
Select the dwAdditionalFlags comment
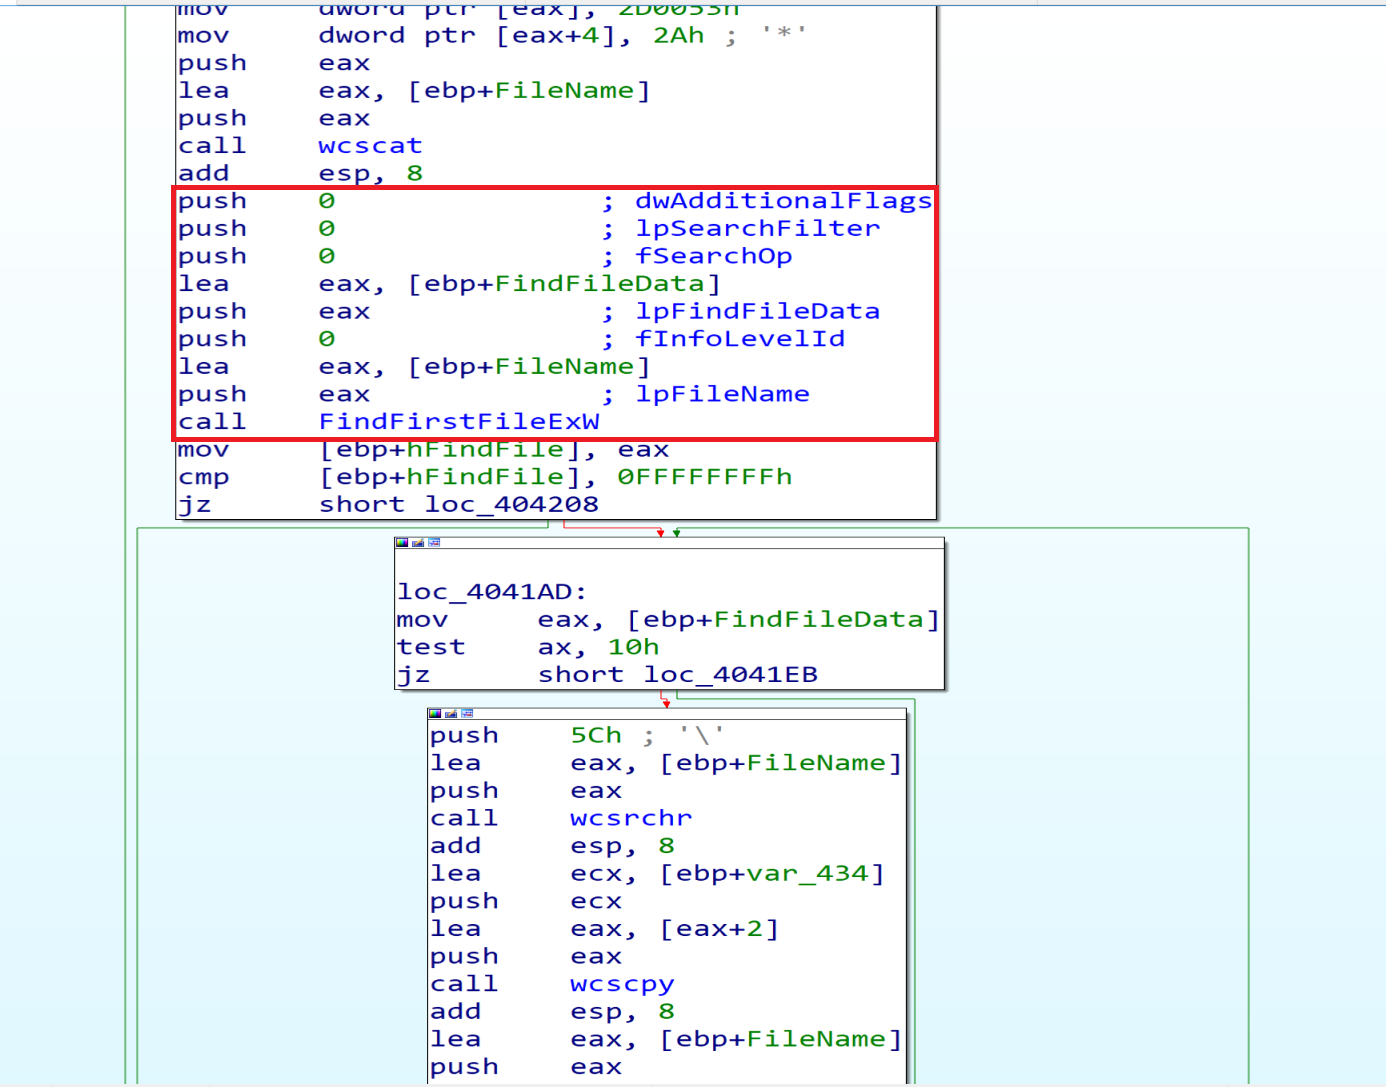(783, 201)
